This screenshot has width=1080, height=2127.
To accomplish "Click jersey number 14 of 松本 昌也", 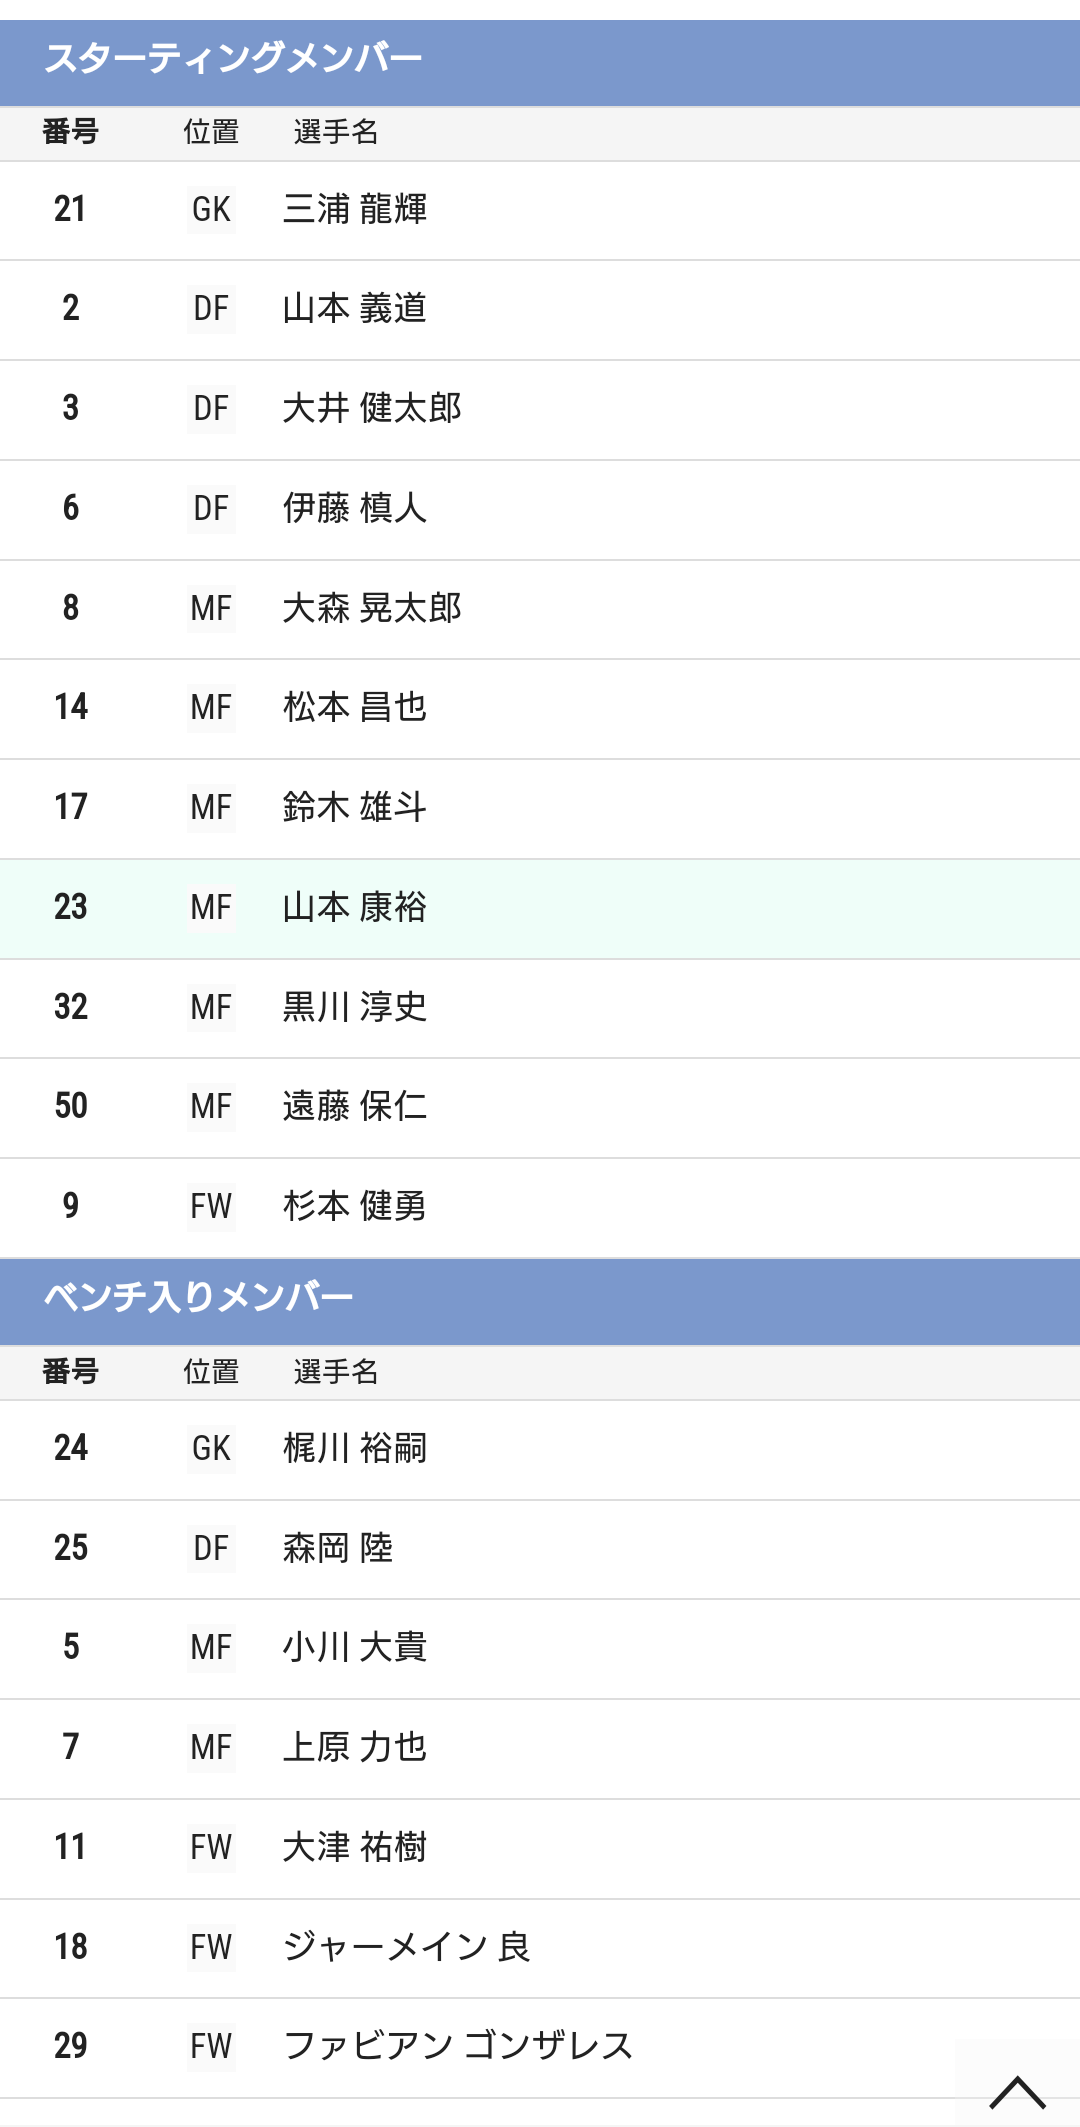I will pyautogui.click(x=71, y=707).
